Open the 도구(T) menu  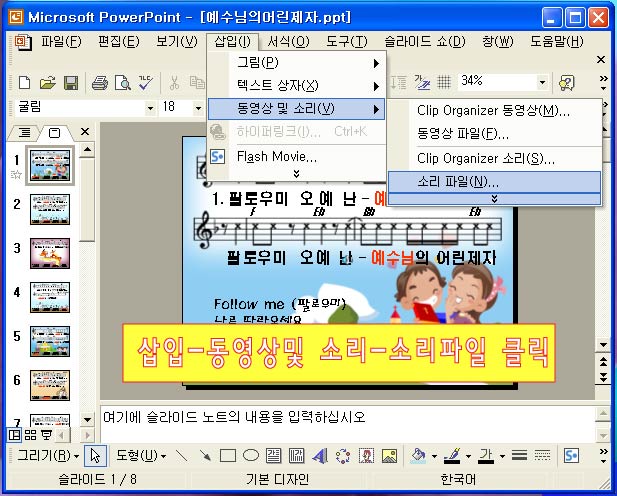tap(346, 41)
